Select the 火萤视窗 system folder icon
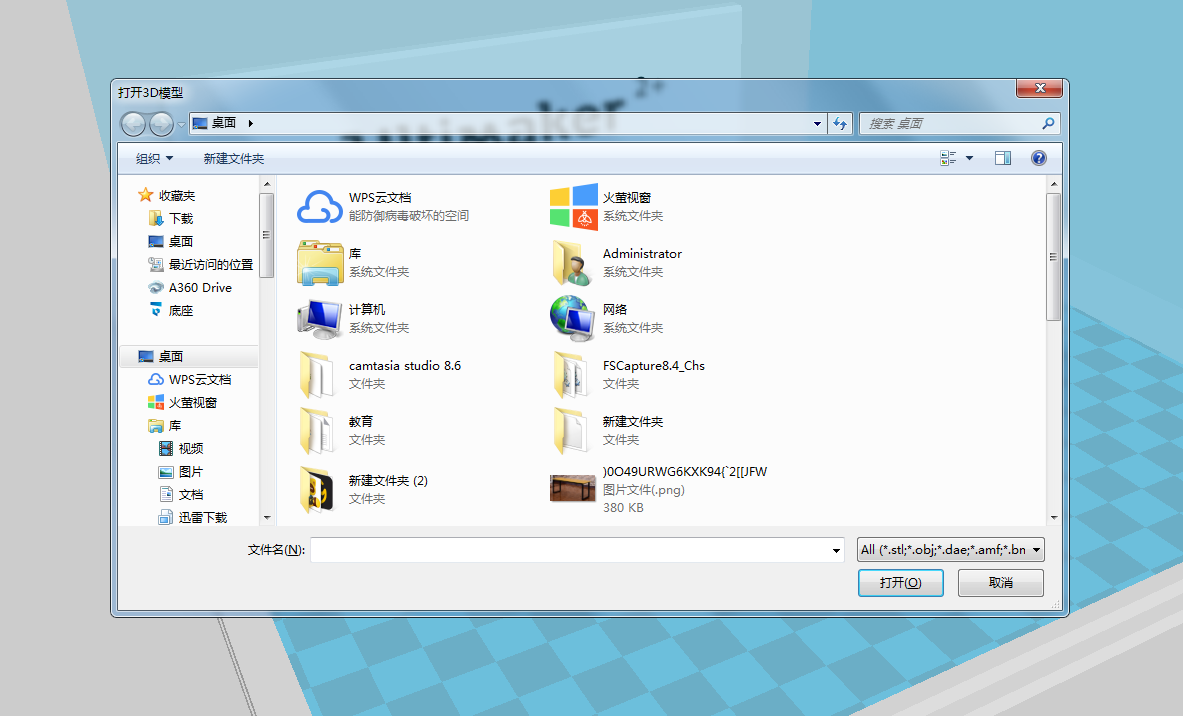 pyautogui.click(x=574, y=207)
